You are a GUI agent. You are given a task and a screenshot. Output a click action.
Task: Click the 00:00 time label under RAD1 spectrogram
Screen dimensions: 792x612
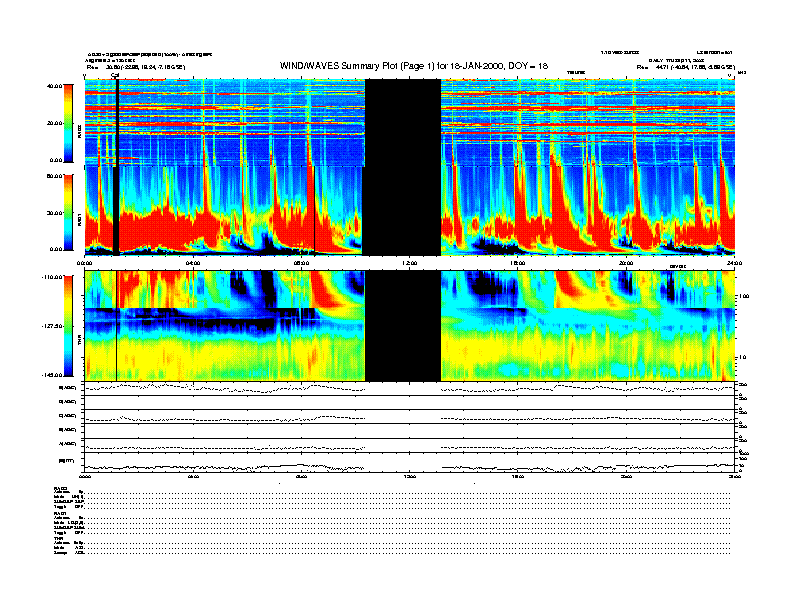click(x=84, y=263)
